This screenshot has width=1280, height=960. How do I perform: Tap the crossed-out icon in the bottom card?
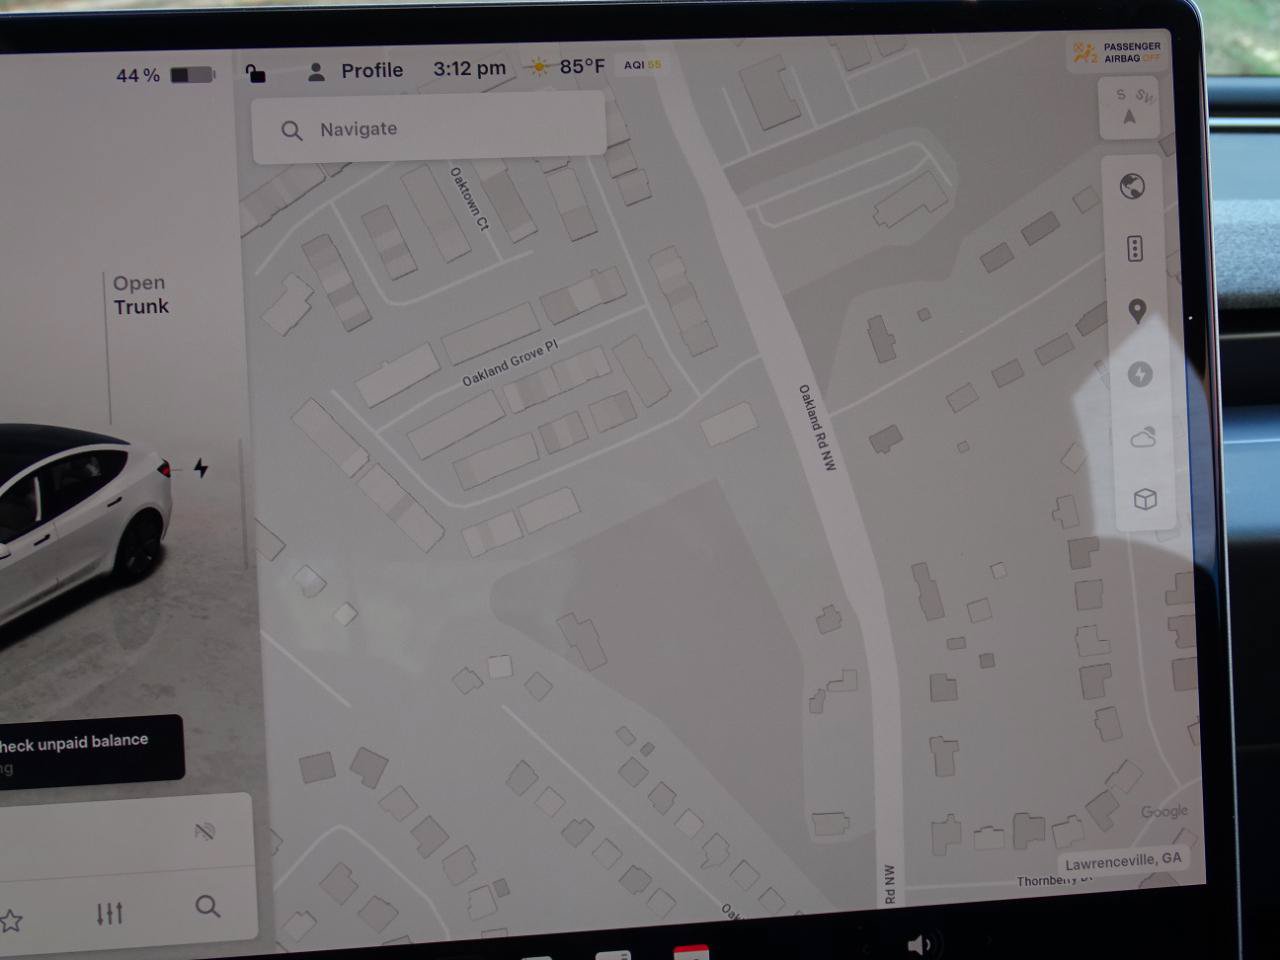(205, 831)
